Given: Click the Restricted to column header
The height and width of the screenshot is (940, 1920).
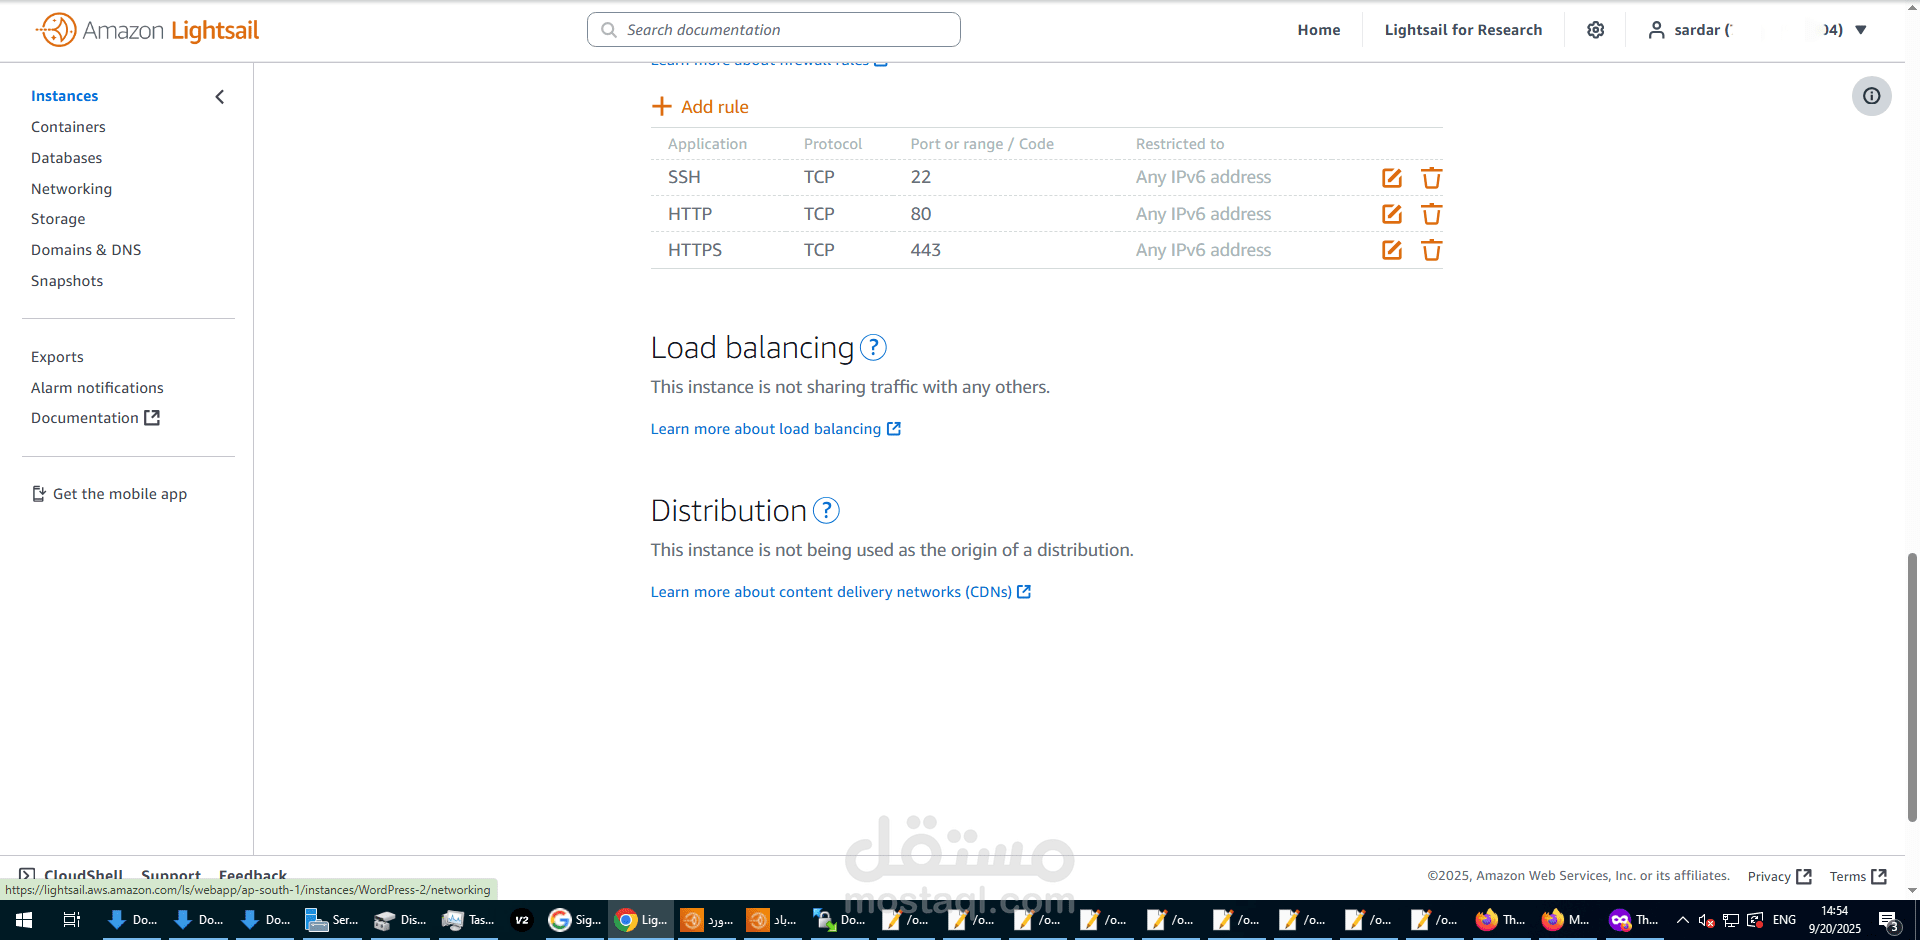Looking at the screenshot, I should (1179, 144).
